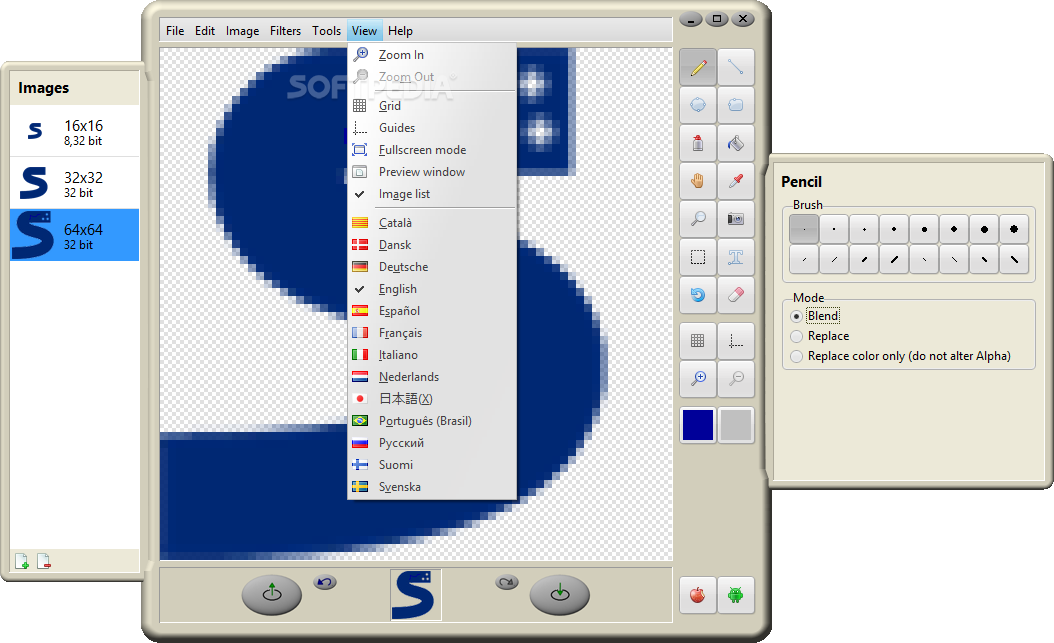Switch language to Català
1054x643 pixels.
tap(432, 223)
